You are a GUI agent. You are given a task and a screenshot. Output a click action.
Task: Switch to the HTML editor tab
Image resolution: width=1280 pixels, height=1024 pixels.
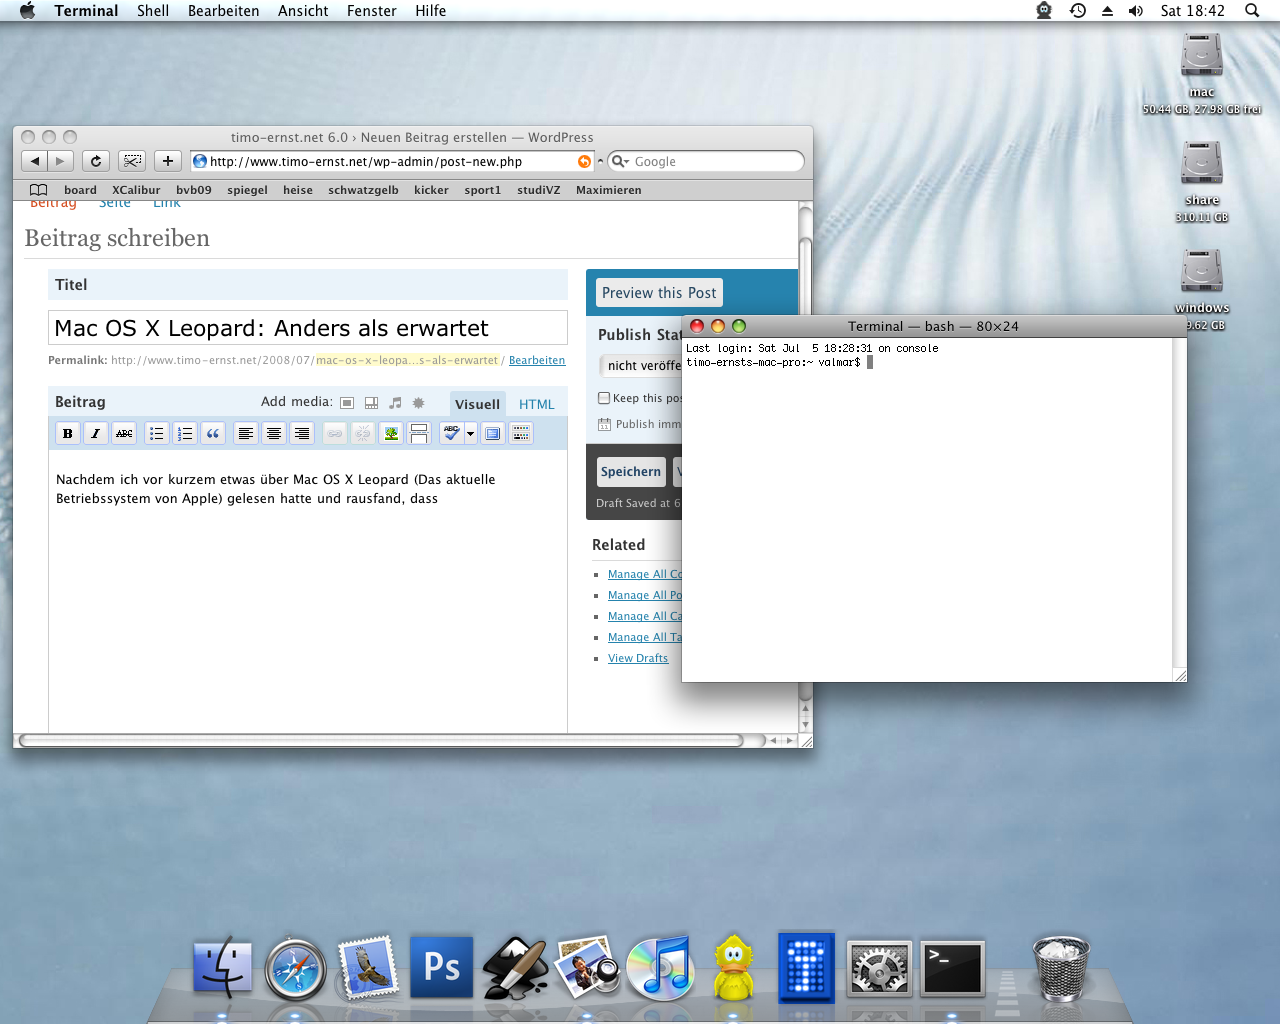point(536,404)
